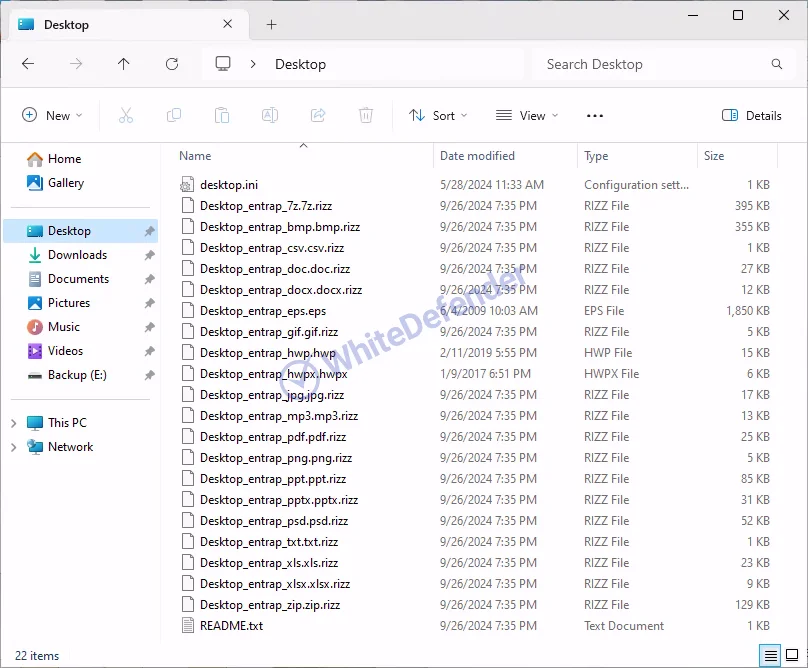Click the Share icon in toolbar
808x668 pixels.
tap(318, 116)
